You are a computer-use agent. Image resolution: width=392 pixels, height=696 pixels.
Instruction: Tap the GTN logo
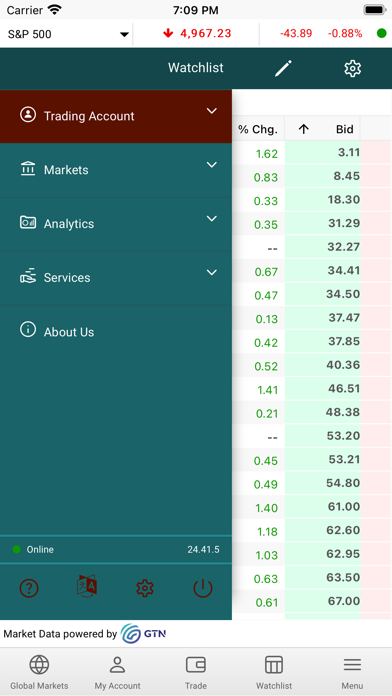coord(143,634)
